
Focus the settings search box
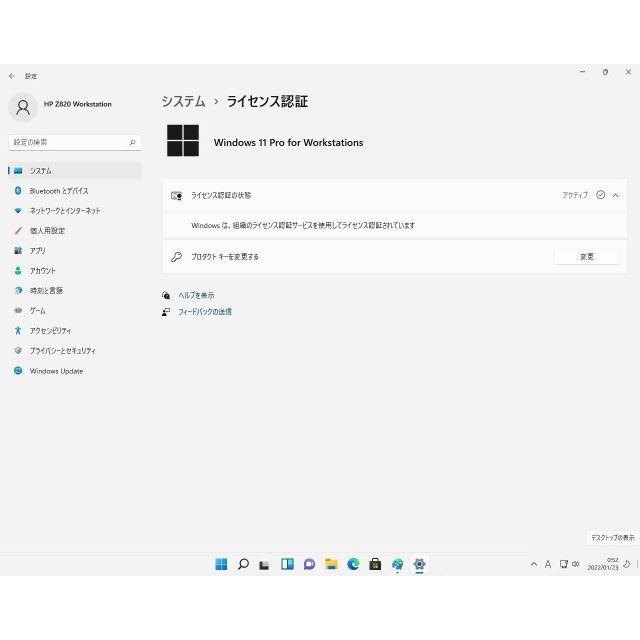point(75,142)
